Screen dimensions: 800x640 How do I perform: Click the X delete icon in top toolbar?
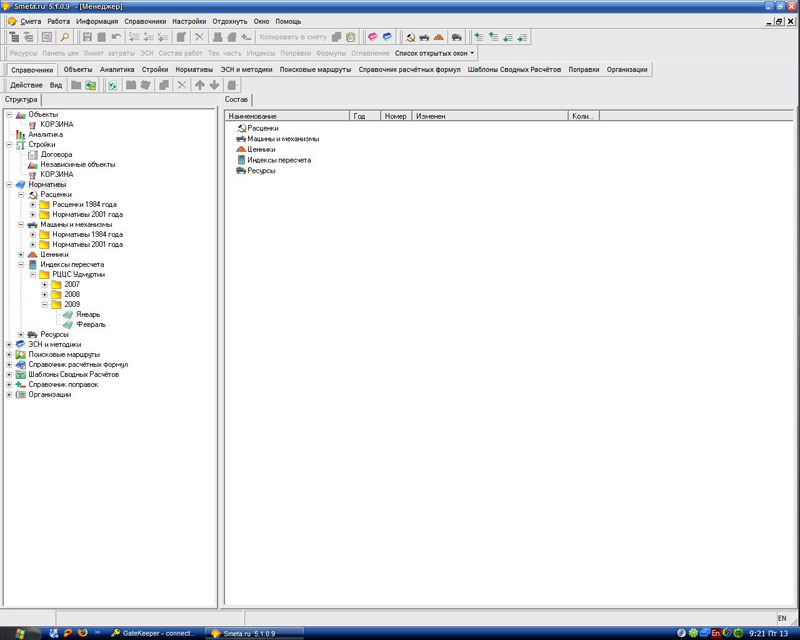coord(200,37)
